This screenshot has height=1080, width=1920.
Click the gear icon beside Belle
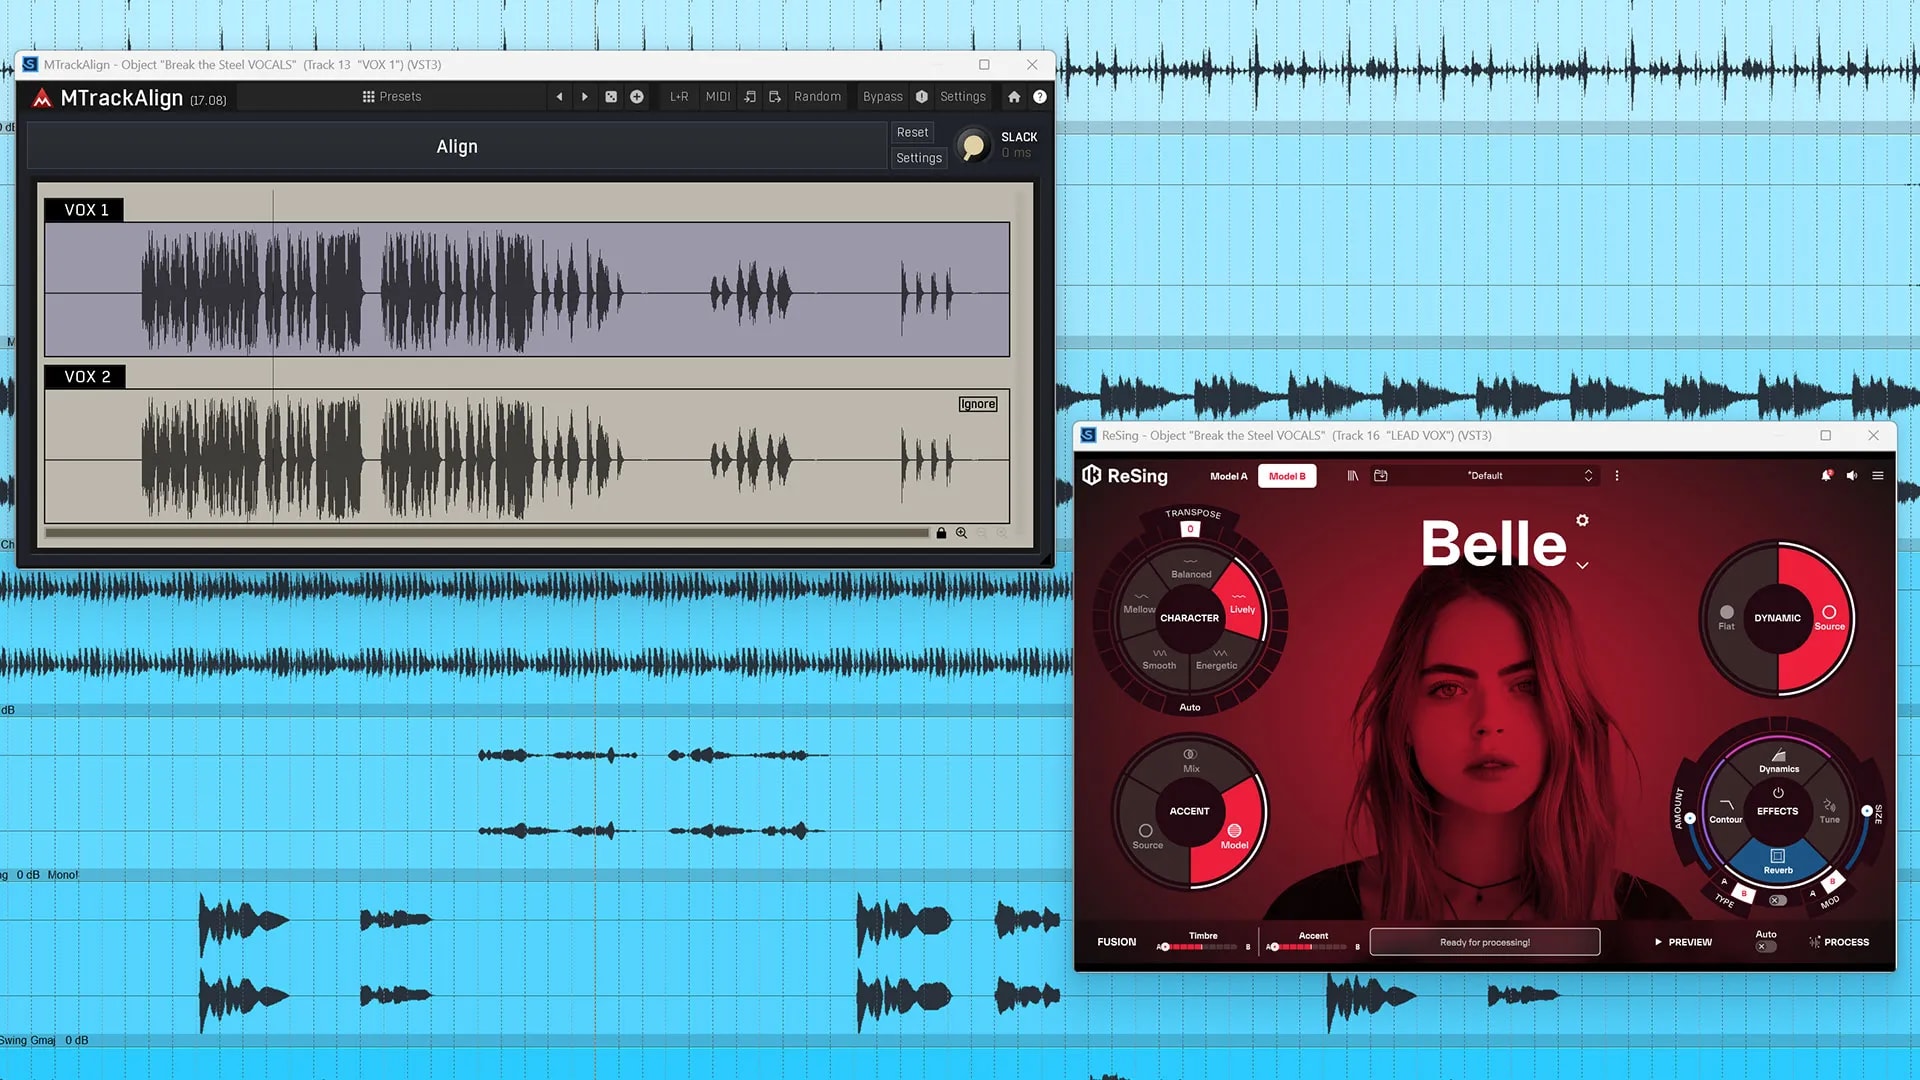pos(1582,520)
